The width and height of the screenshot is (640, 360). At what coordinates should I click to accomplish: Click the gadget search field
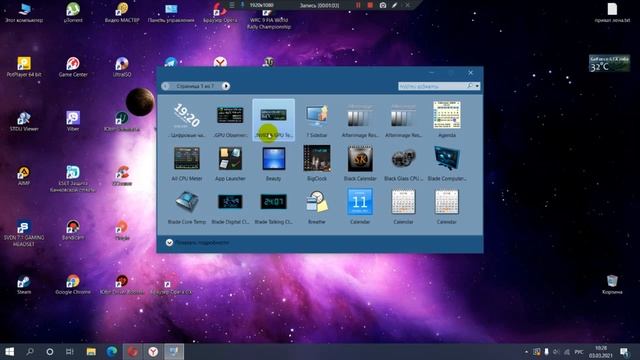click(x=433, y=86)
